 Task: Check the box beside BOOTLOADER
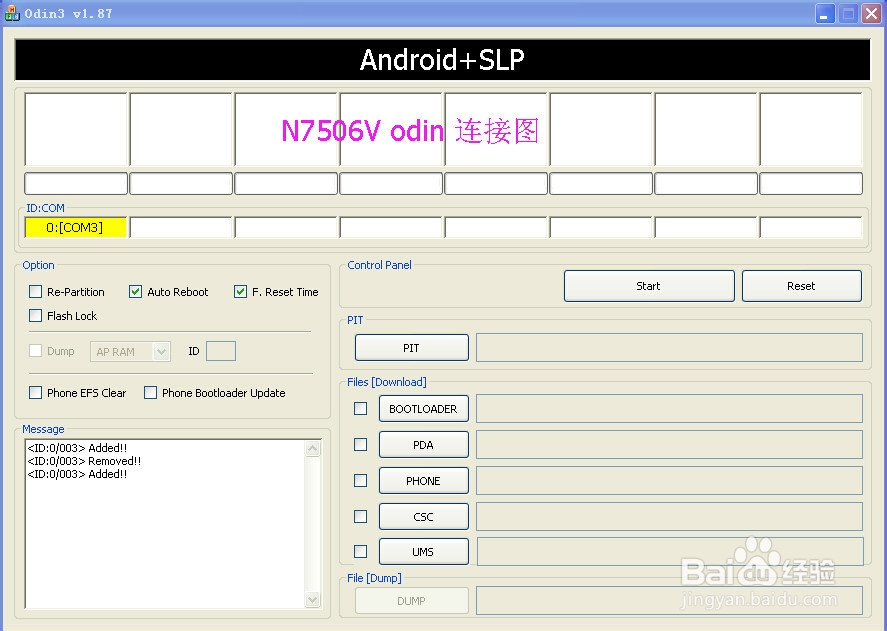click(360, 408)
